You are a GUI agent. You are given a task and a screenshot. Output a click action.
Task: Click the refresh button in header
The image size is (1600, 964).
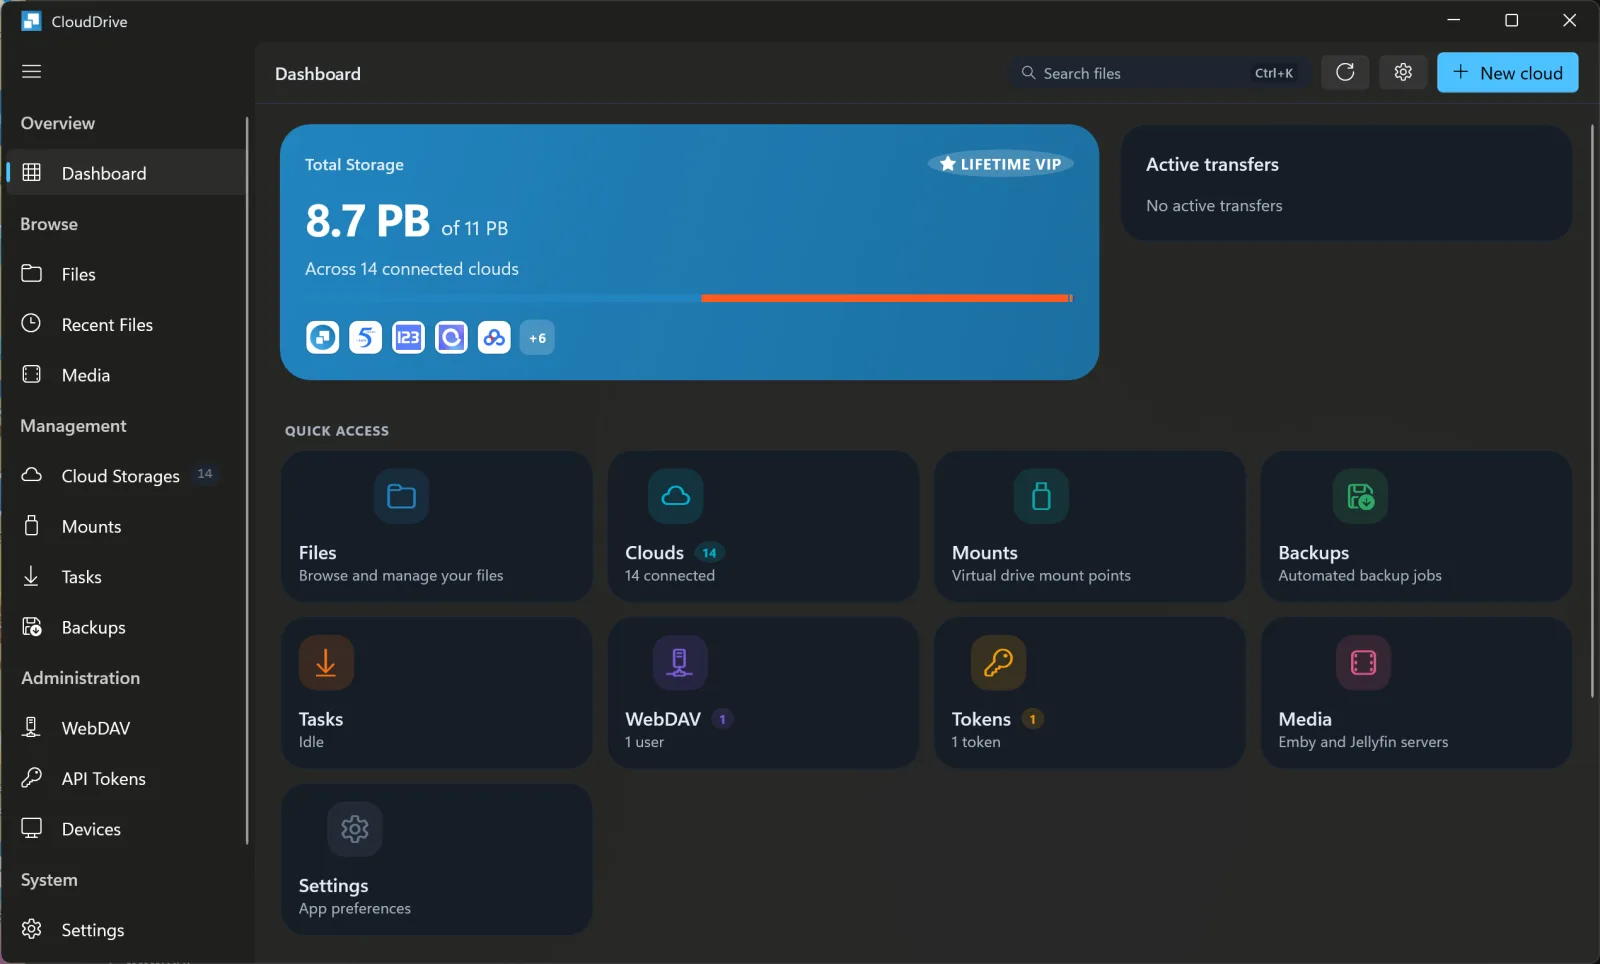(1345, 72)
